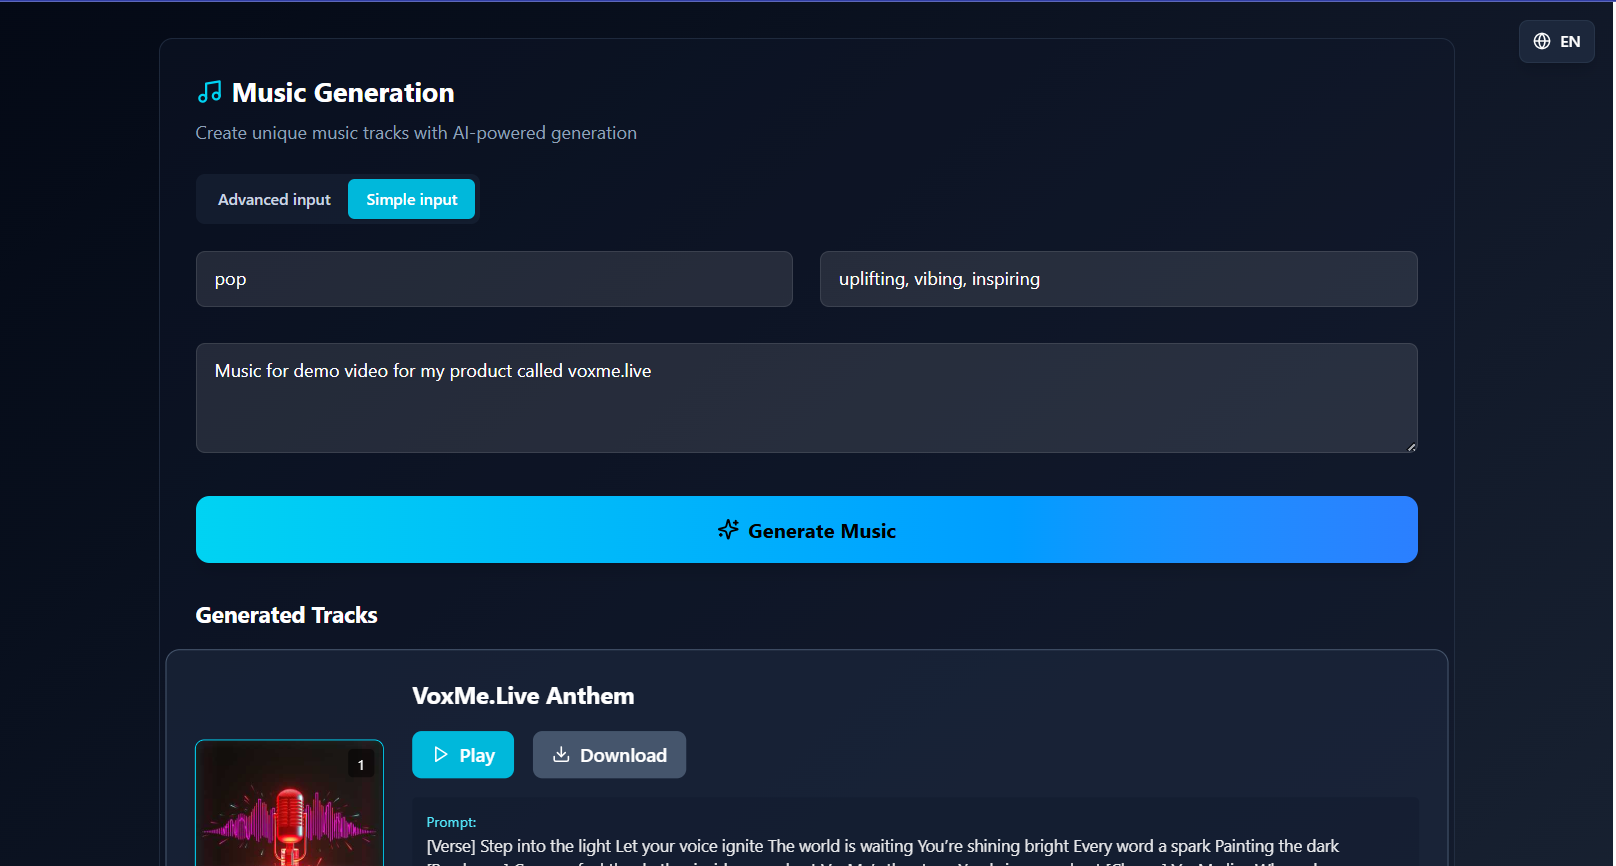Select the Simple input tab
Viewport: 1616px width, 866px height.
[411, 200]
